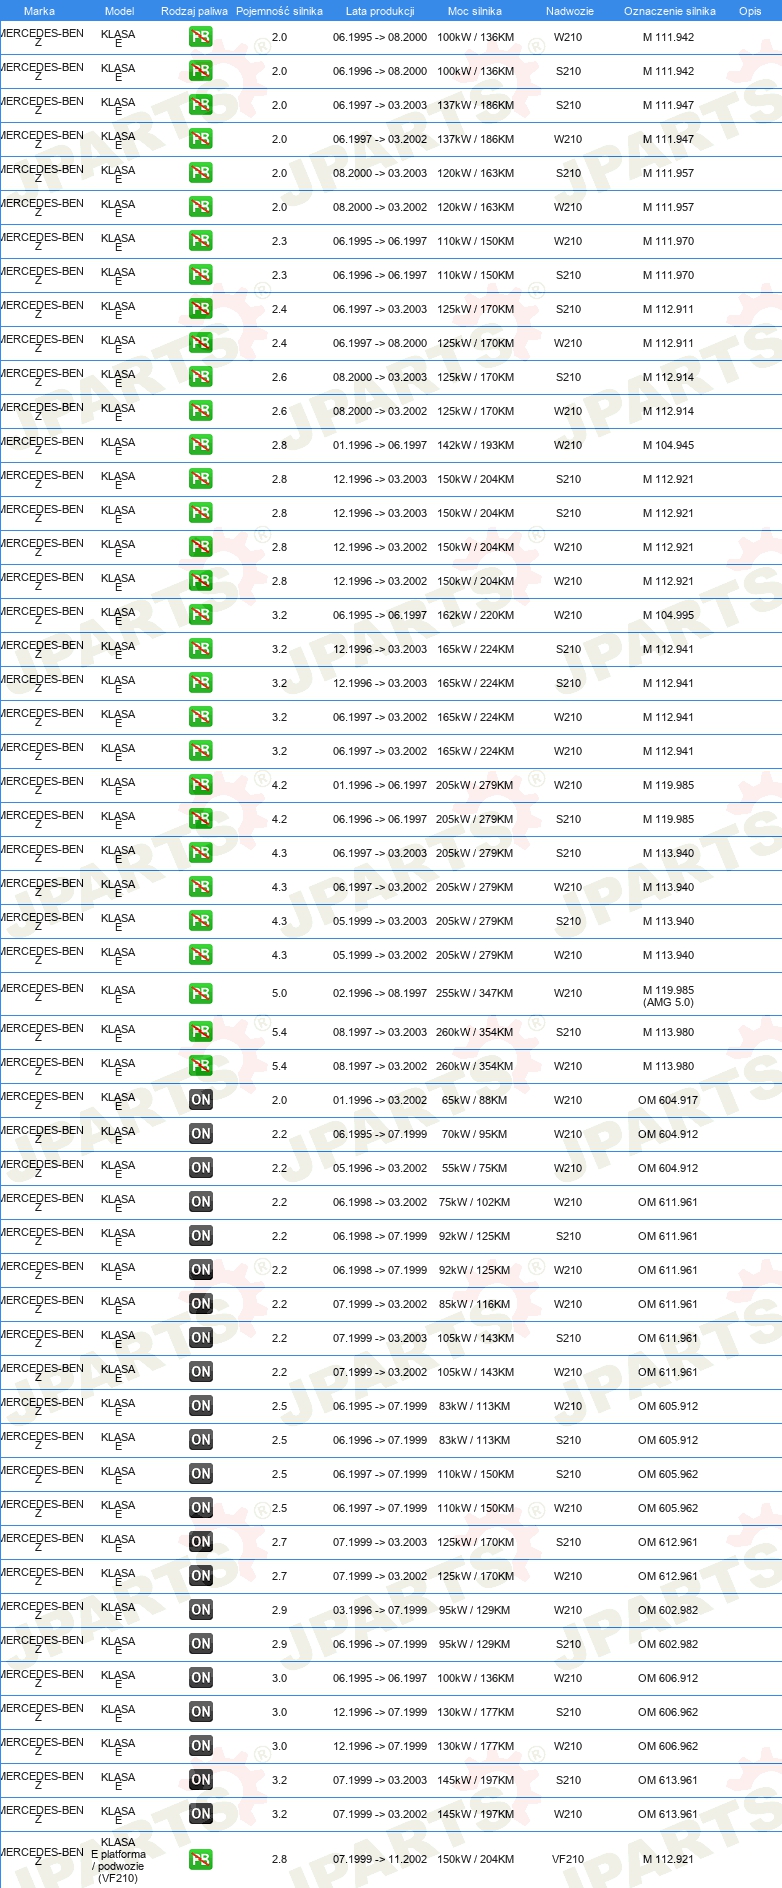The height and width of the screenshot is (1888, 782).
Task: Click PB fuel icon for W210 M 111.942
Action: tap(201, 37)
